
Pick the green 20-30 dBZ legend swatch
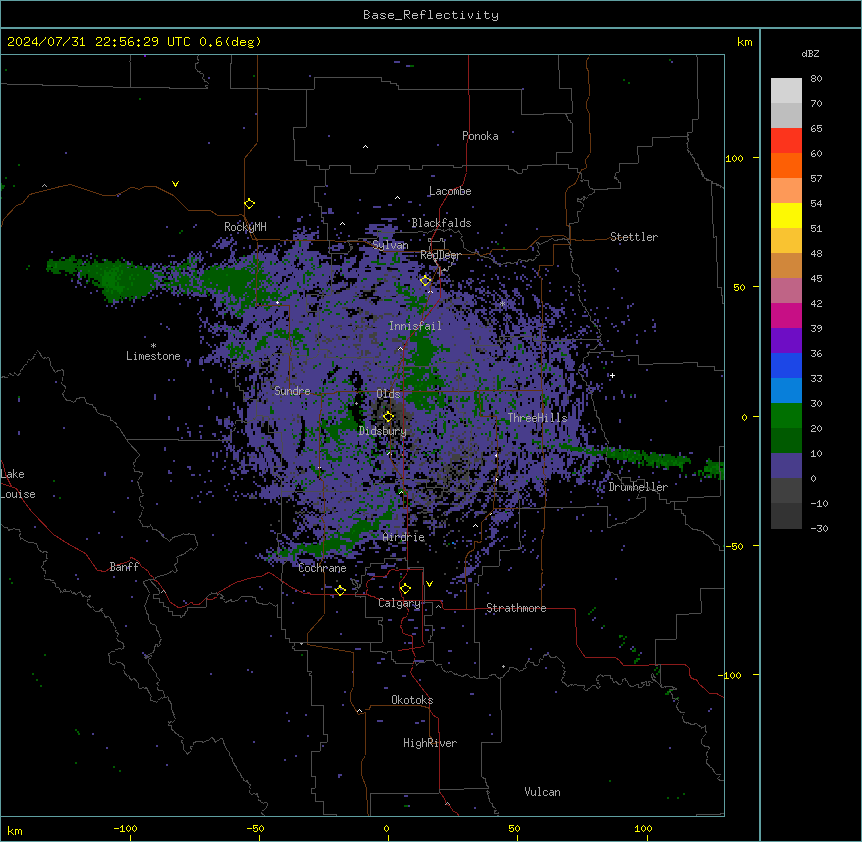pyautogui.click(x=786, y=416)
